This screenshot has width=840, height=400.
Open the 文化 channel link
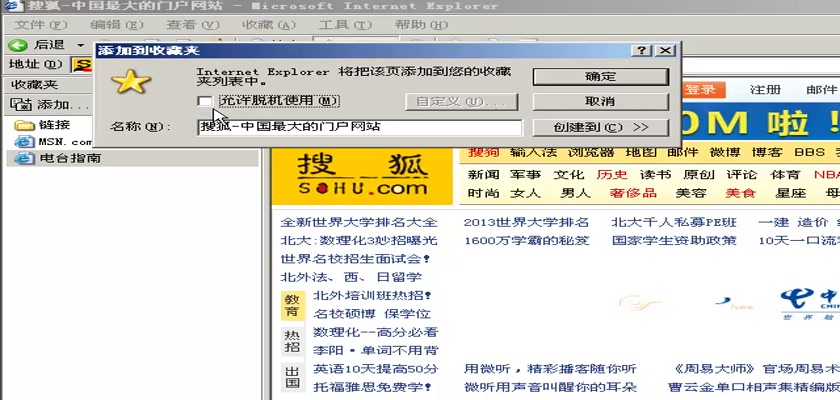click(568, 175)
